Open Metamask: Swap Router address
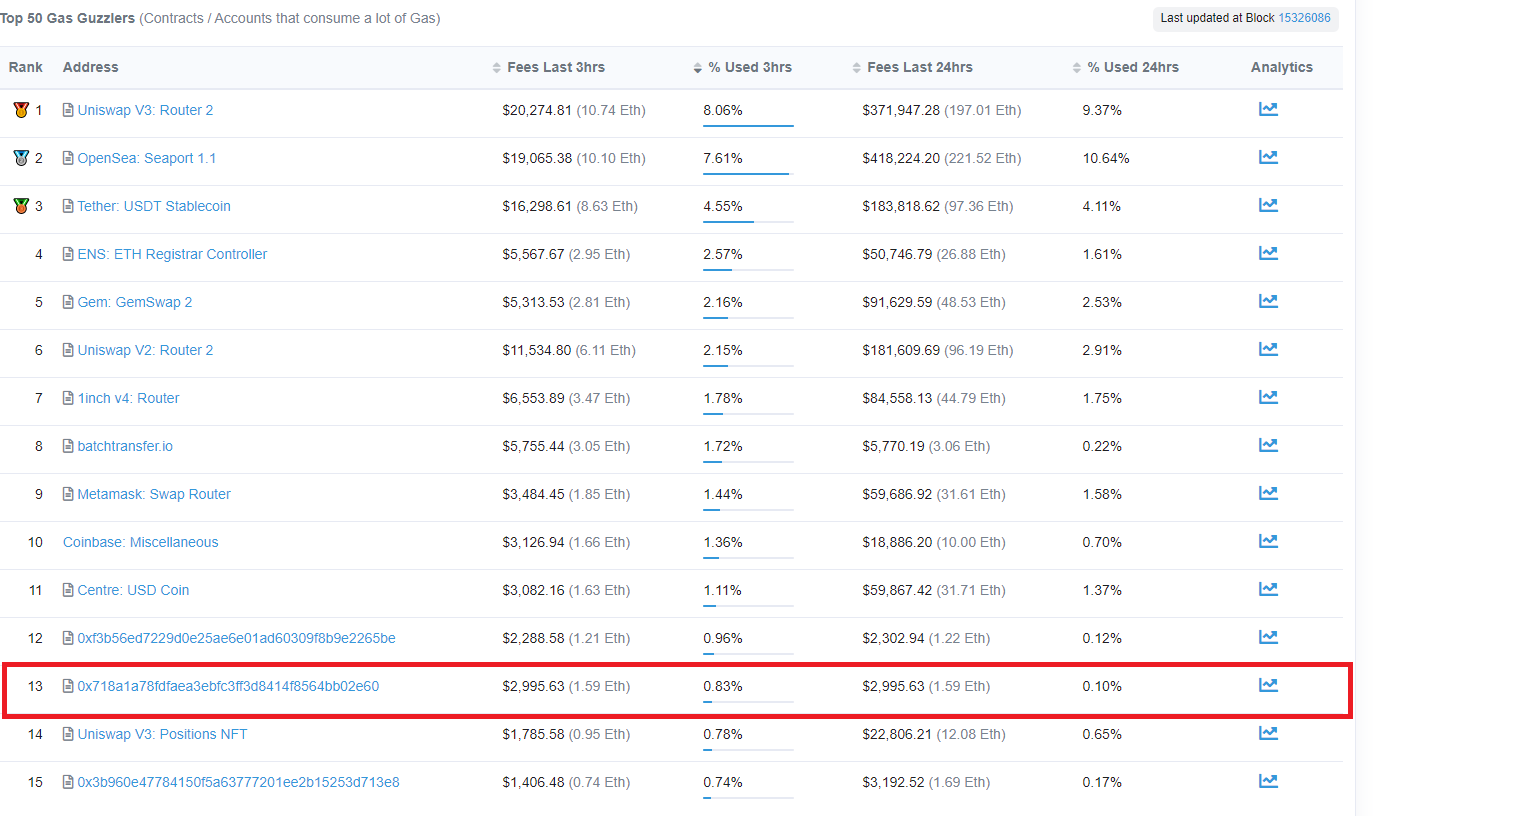This screenshot has width=1534, height=816. (154, 494)
